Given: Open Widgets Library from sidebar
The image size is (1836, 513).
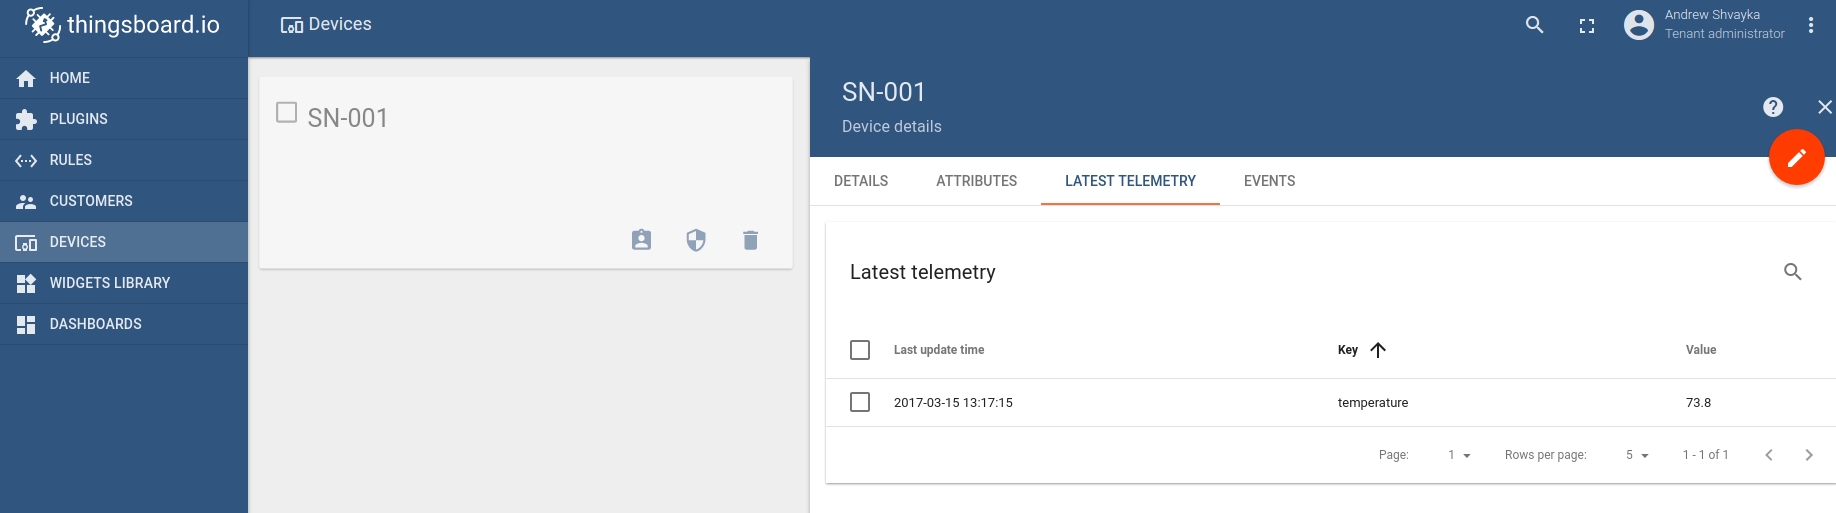Looking at the screenshot, I should [109, 283].
